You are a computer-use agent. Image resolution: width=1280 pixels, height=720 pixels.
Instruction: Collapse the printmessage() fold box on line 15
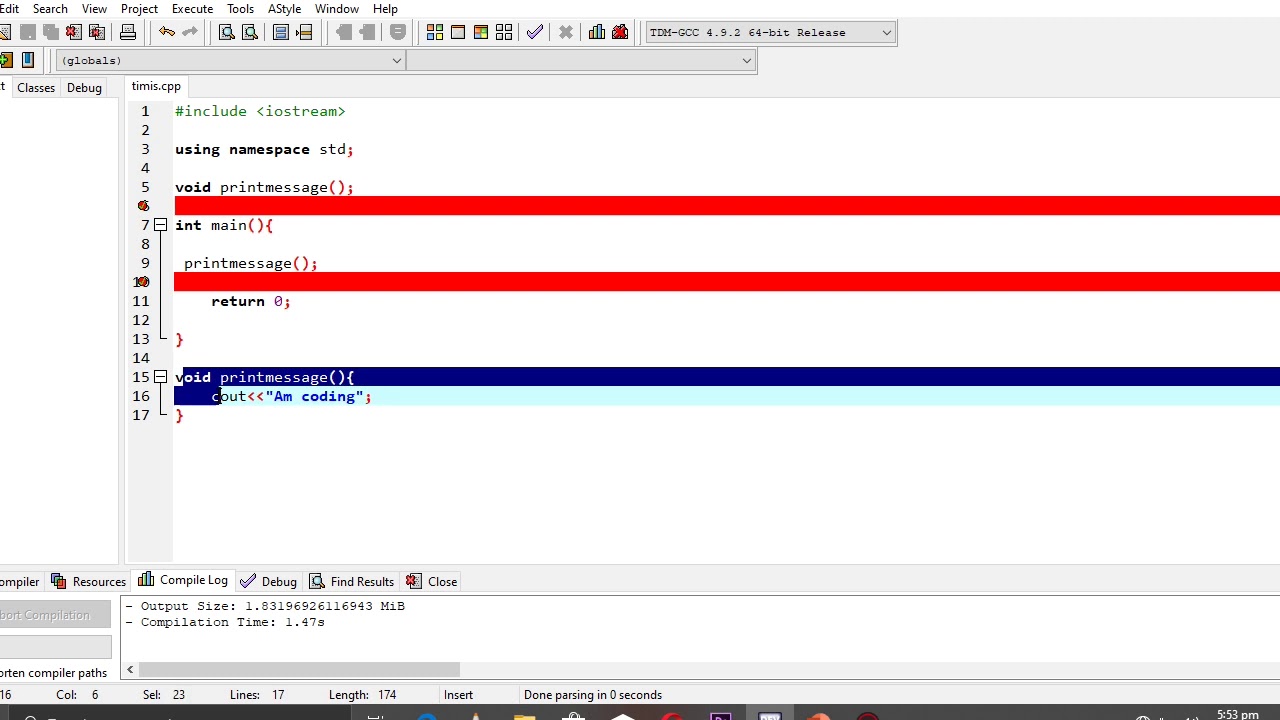click(160, 377)
